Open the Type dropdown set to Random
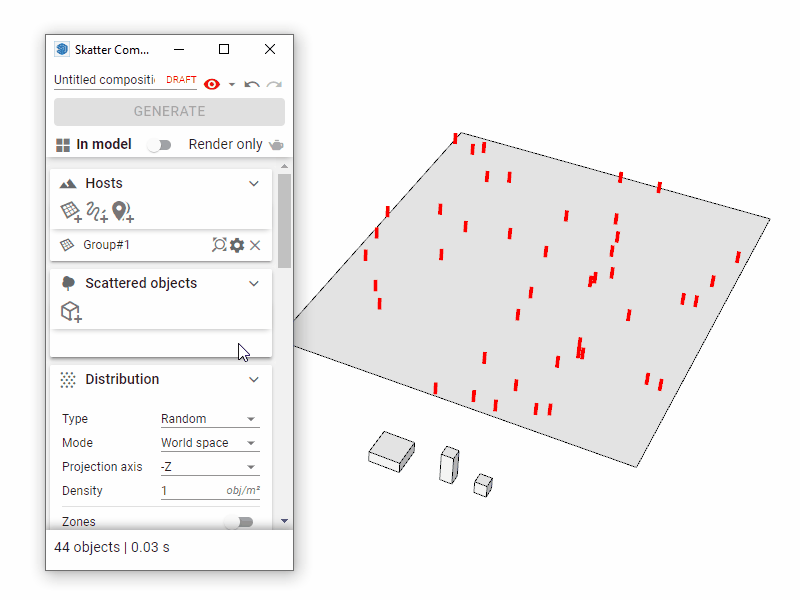This screenshot has width=800, height=600. (x=209, y=419)
